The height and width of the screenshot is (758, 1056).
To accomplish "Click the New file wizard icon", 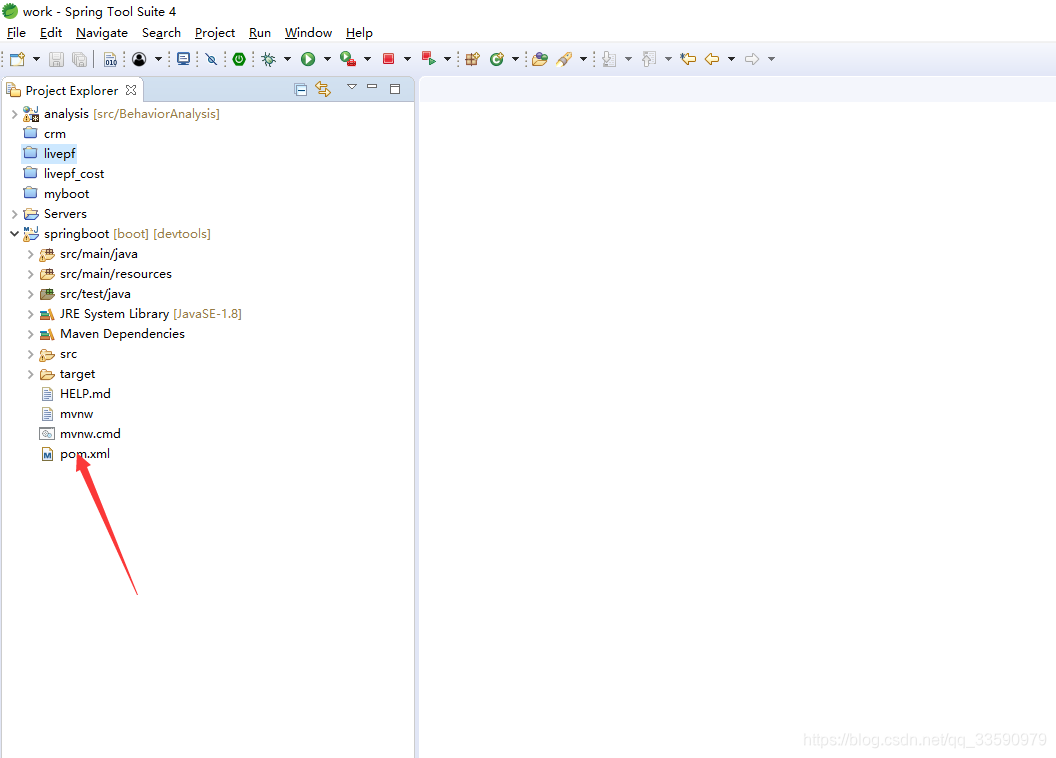I will [x=18, y=59].
